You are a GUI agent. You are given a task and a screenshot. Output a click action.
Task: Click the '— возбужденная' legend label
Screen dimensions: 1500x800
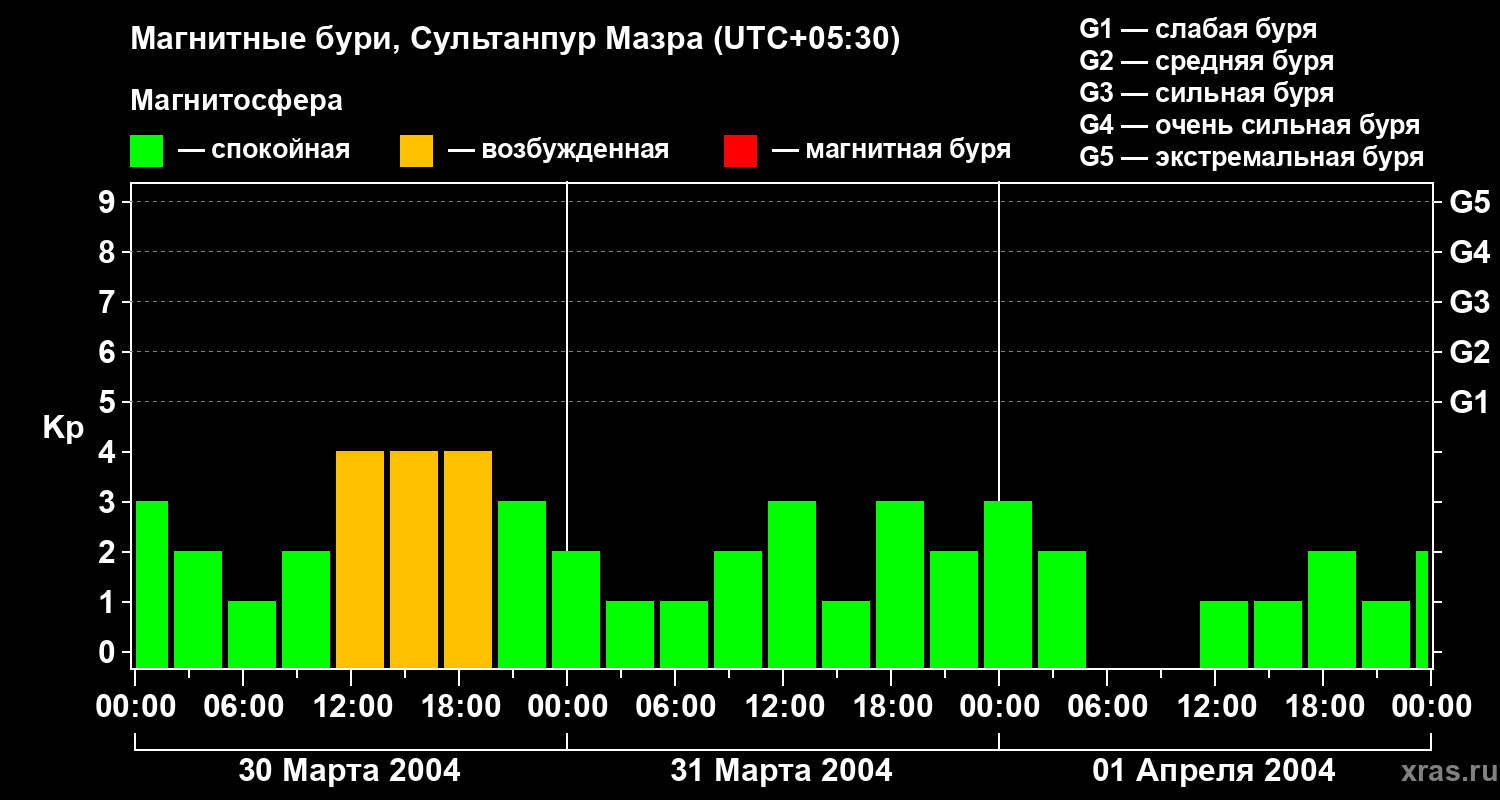click(x=558, y=150)
